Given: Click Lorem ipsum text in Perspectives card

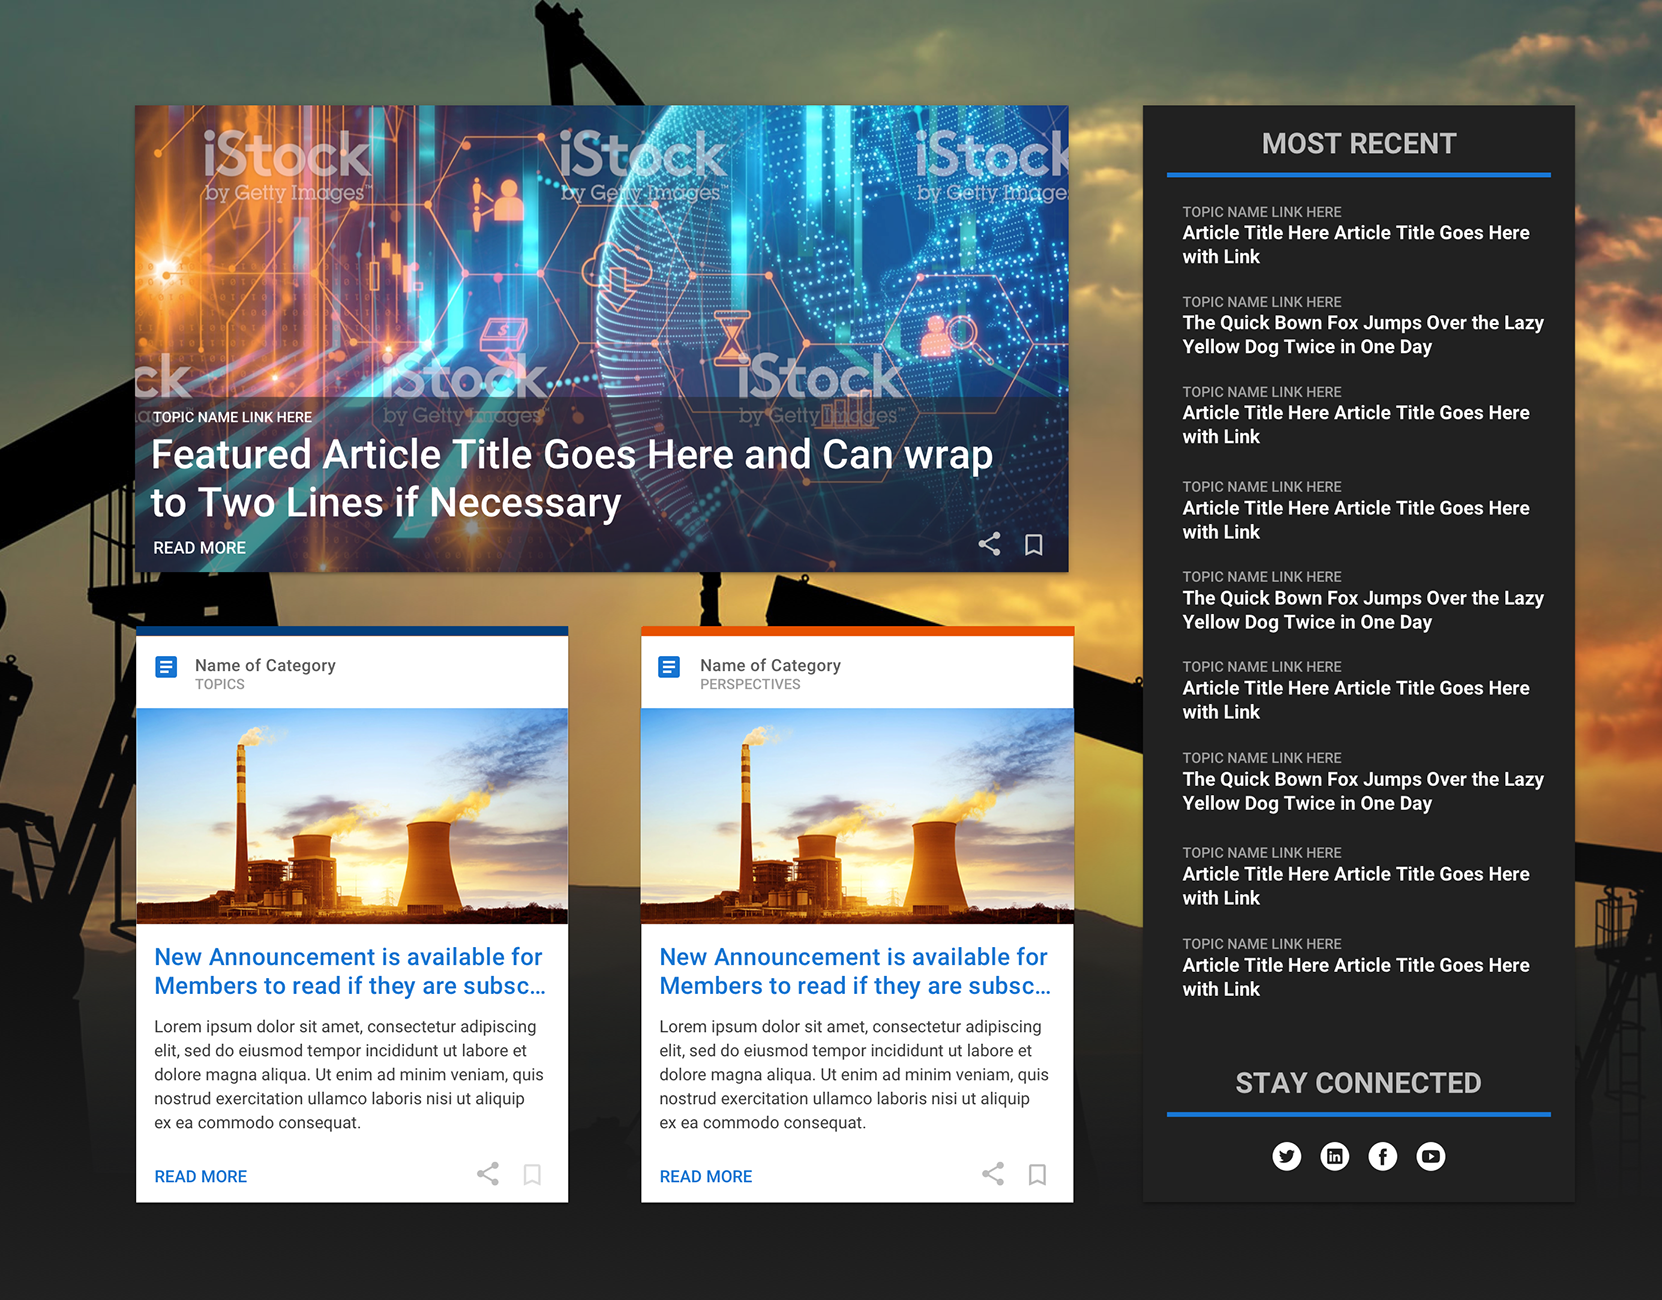Looking at the screenshot, I should (854, 1075).
